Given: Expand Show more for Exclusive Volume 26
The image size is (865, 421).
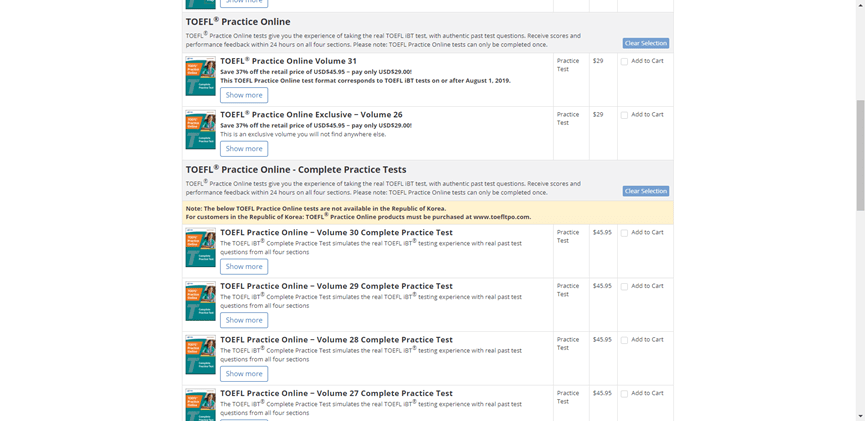Looking at the screenshot, I should (x=244, y=148).
